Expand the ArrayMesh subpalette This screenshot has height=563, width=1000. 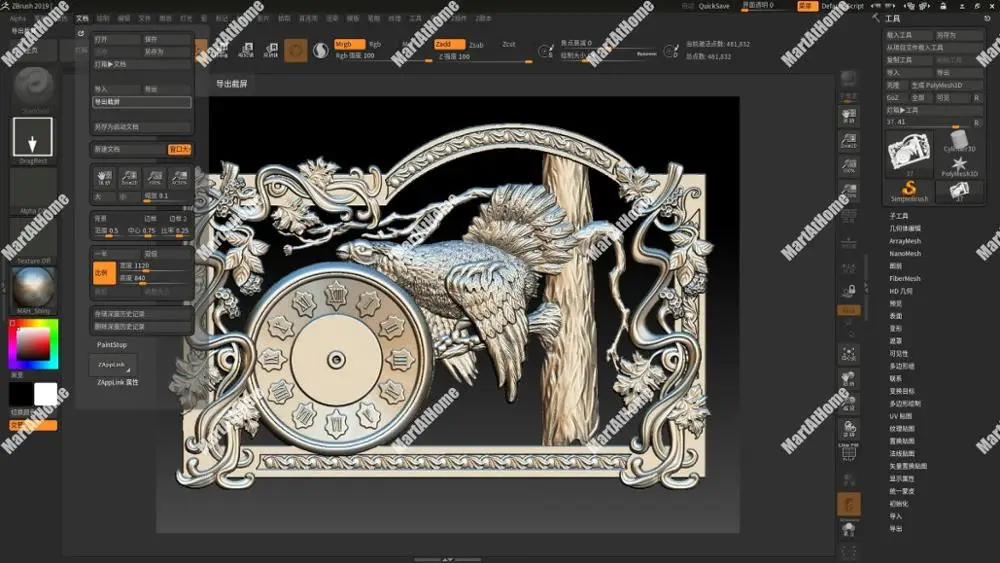[x=905, y=241]
